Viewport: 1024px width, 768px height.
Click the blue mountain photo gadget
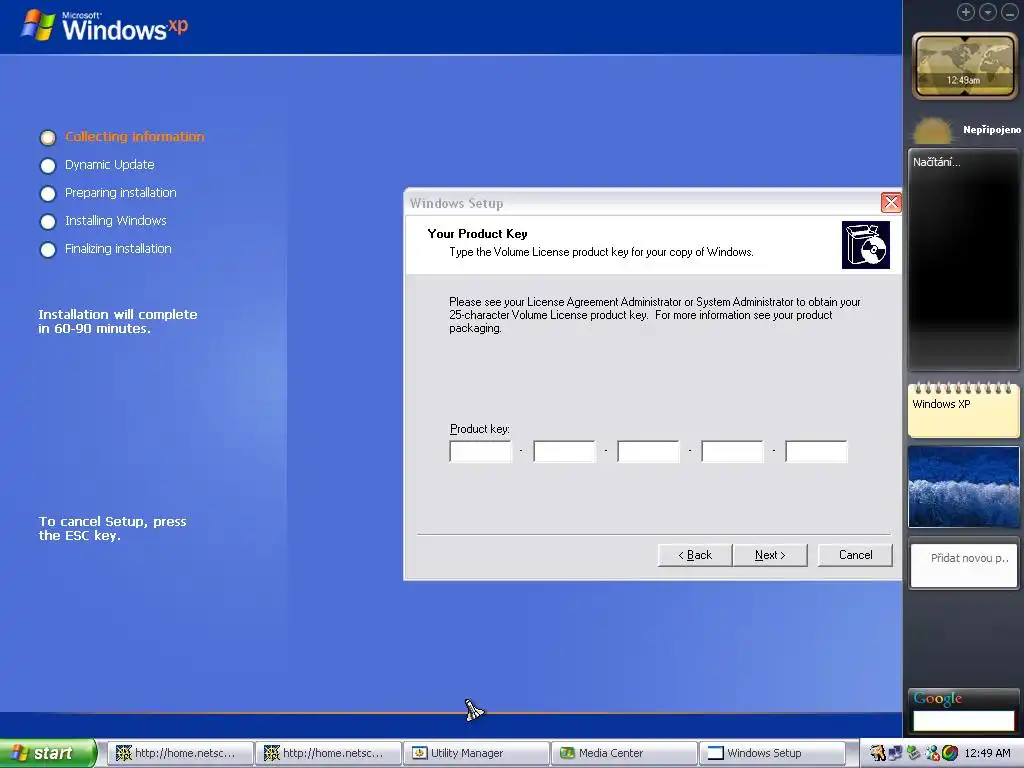pyautogui.click(x=963, y=487)
